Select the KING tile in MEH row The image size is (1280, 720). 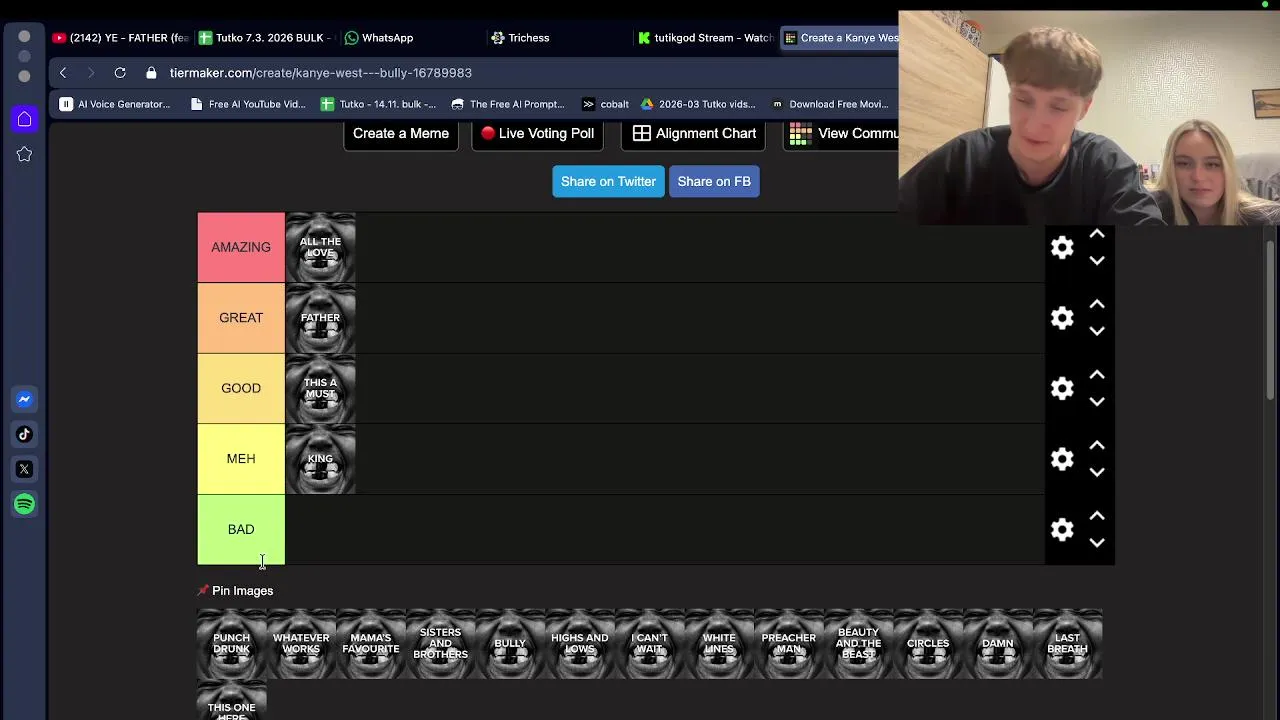coord(320,459)
